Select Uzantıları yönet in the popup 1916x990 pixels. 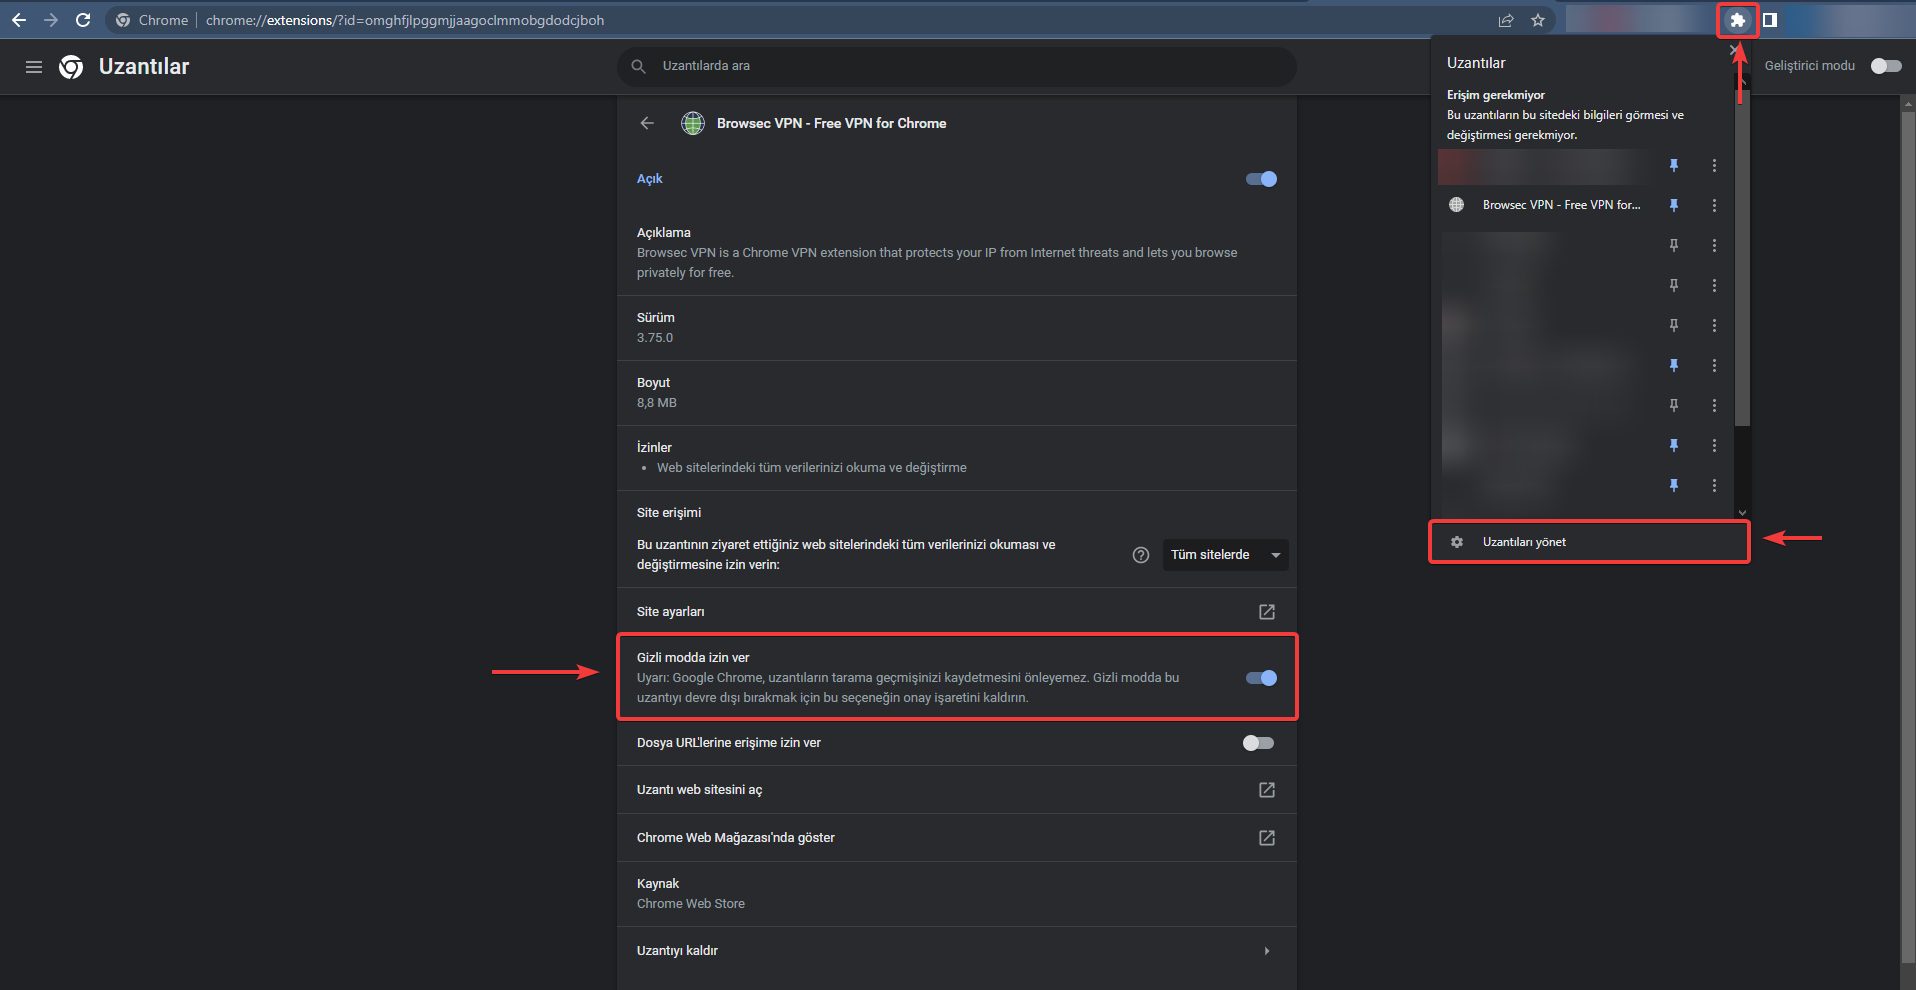(1589, 542)
